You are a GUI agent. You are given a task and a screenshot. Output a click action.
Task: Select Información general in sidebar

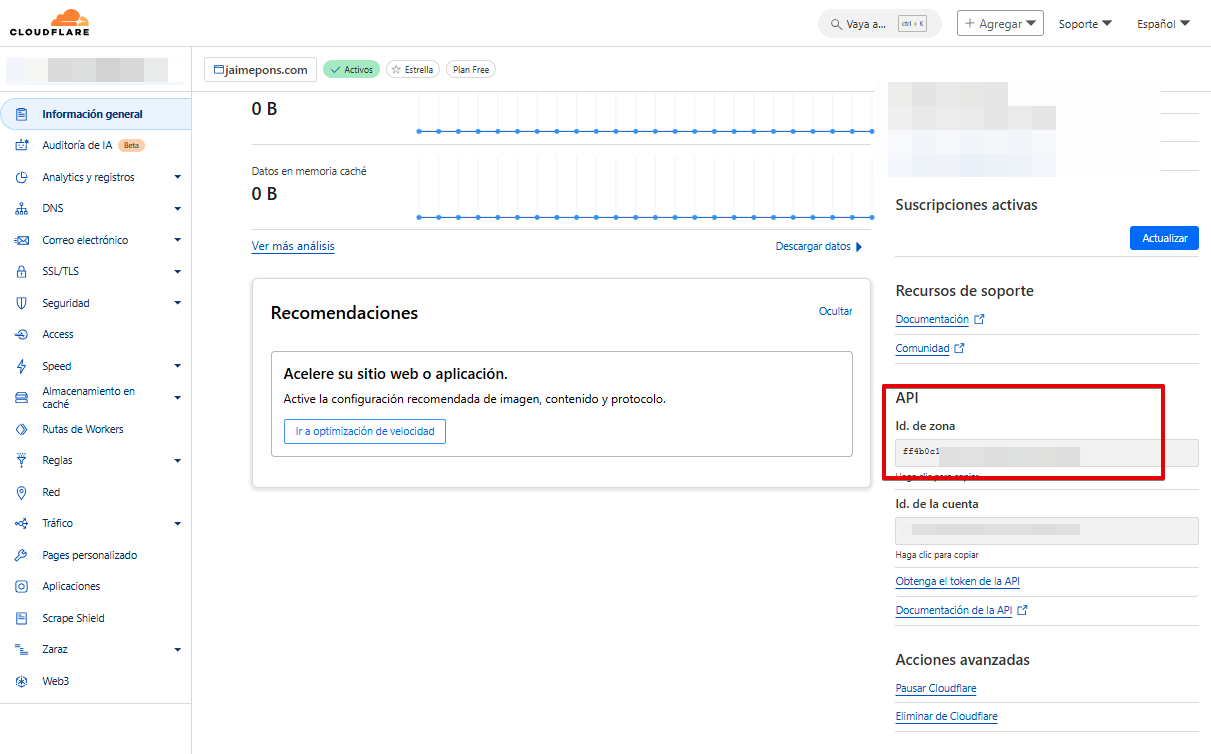click(x=92, y=114)
